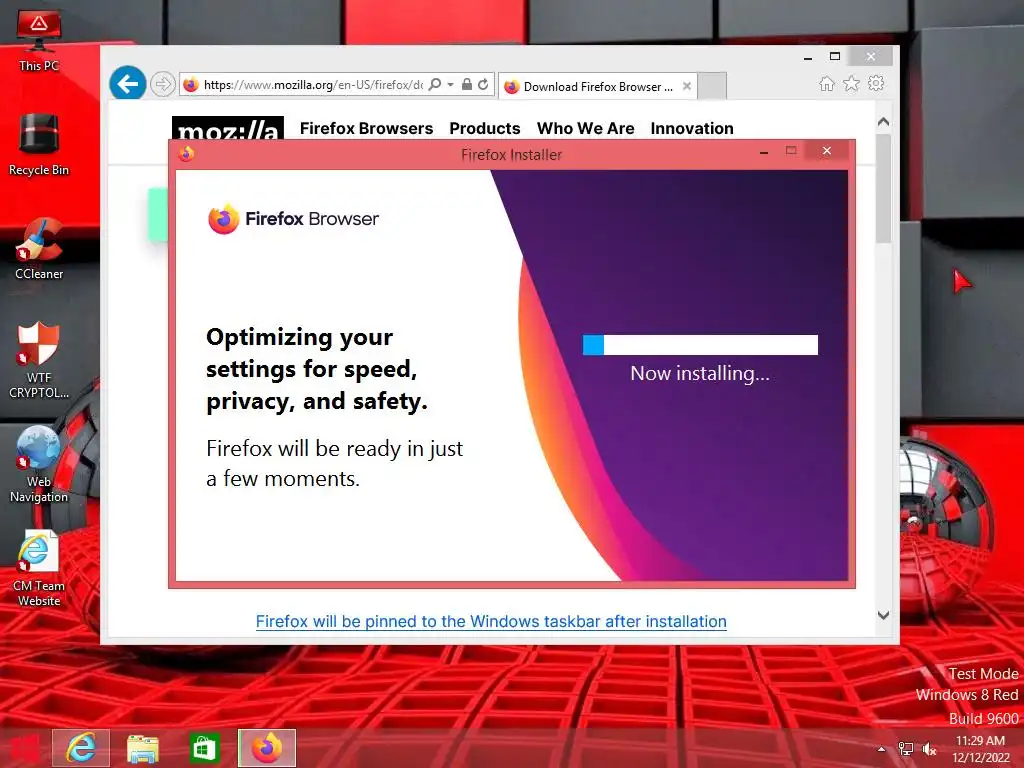Open Favorites star in Internet Explorer
This screenshot has height=768, width=1024.
pos(851,84)
